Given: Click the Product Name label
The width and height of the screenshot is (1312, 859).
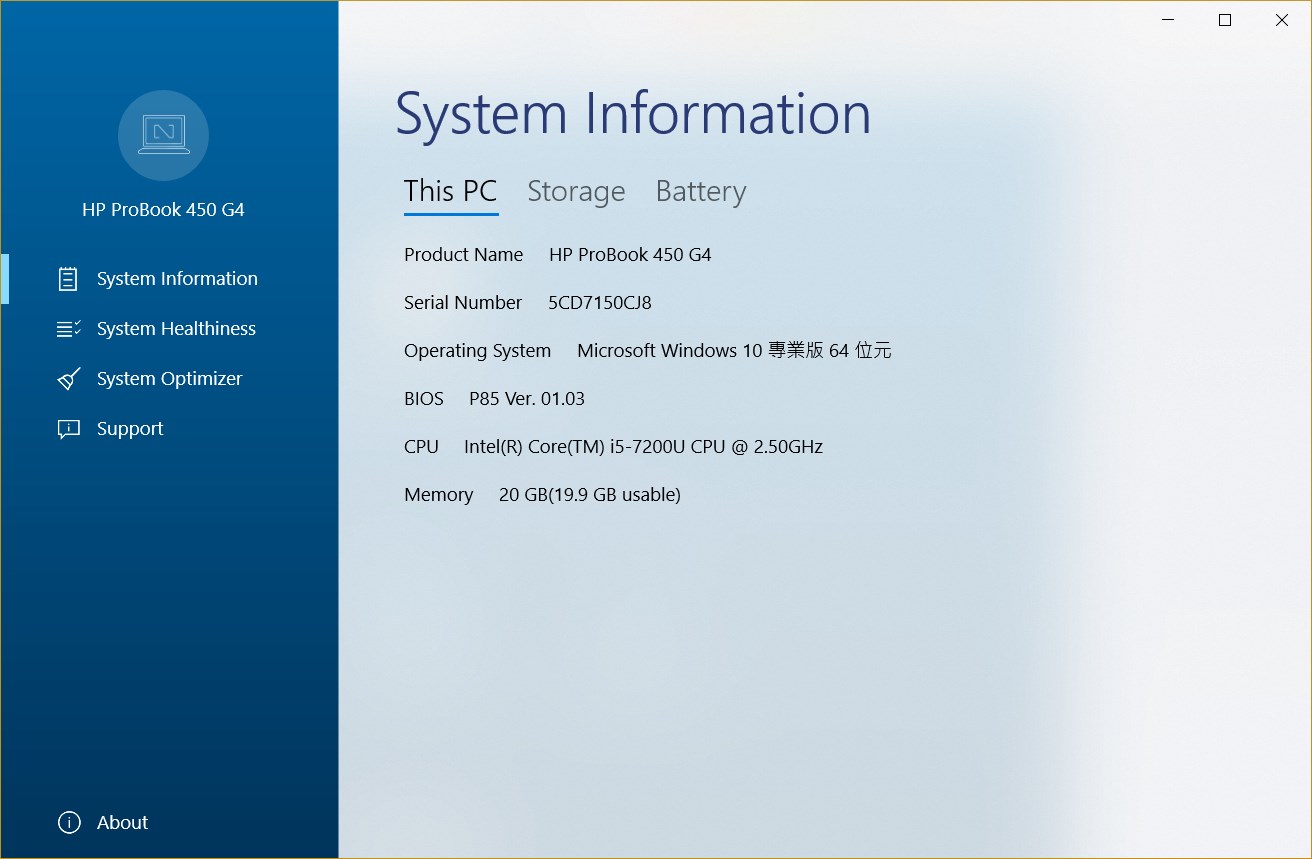Looking at the screenshot, I should [x=464, y=255].
